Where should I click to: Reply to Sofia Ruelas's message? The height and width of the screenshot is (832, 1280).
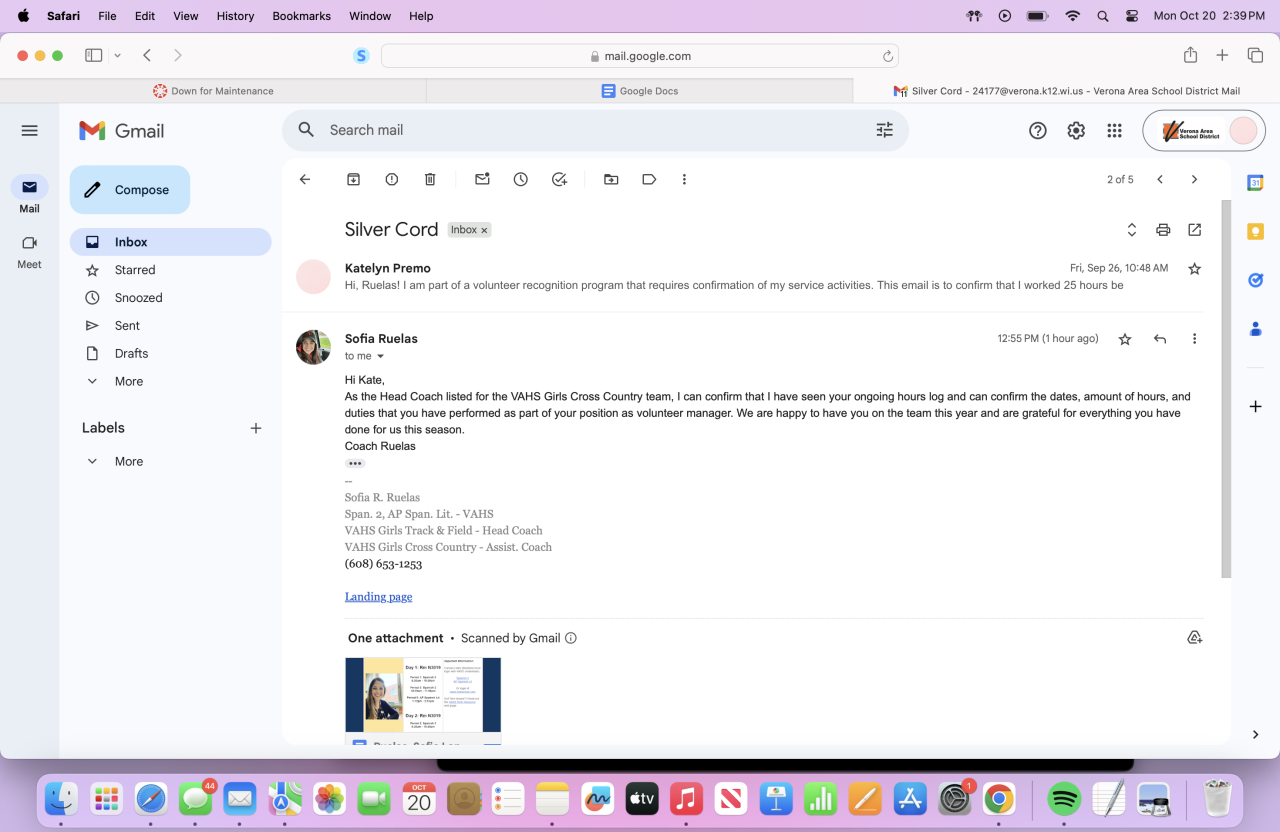(1160, 339)
